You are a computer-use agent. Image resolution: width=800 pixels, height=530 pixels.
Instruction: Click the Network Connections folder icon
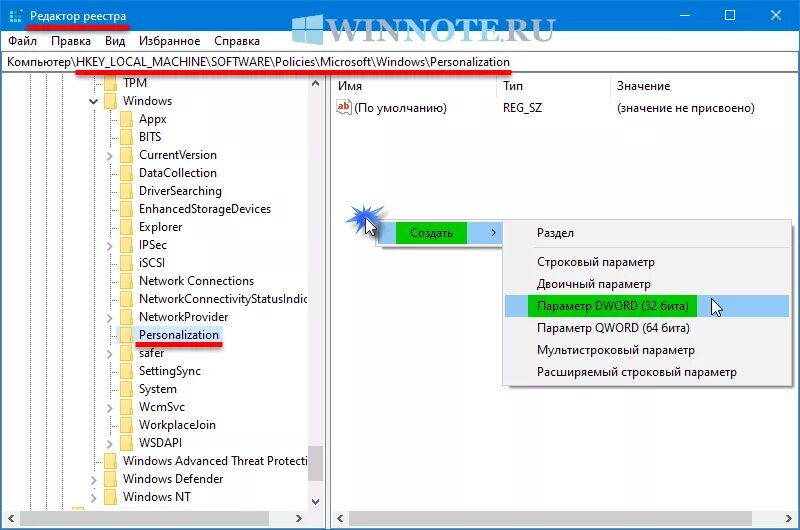tap(127, 281)
